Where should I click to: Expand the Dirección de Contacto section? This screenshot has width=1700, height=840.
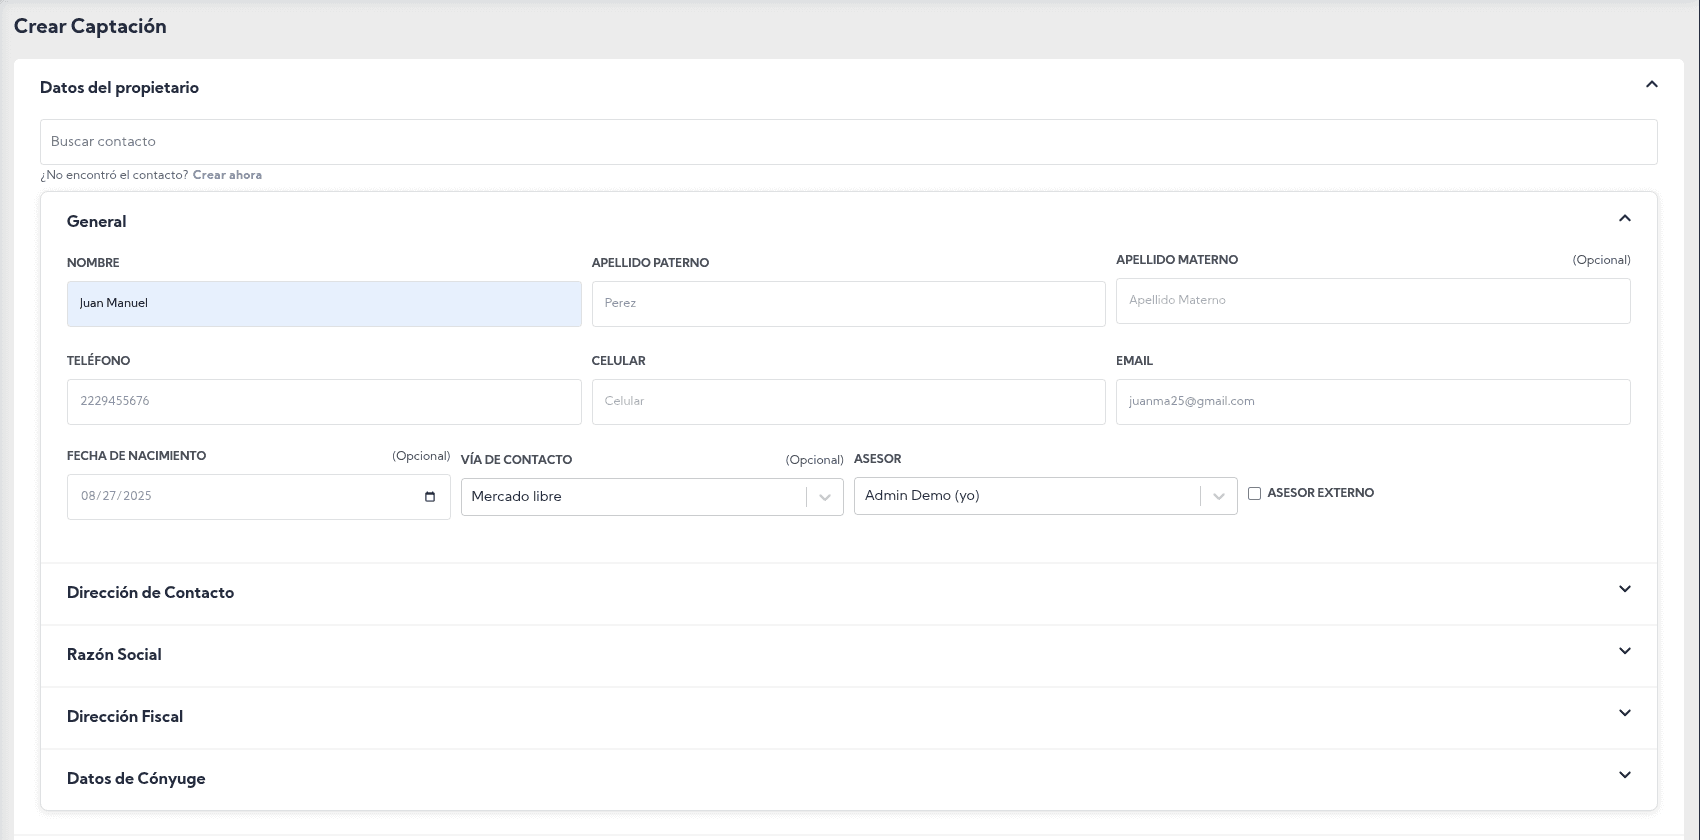1624,589
